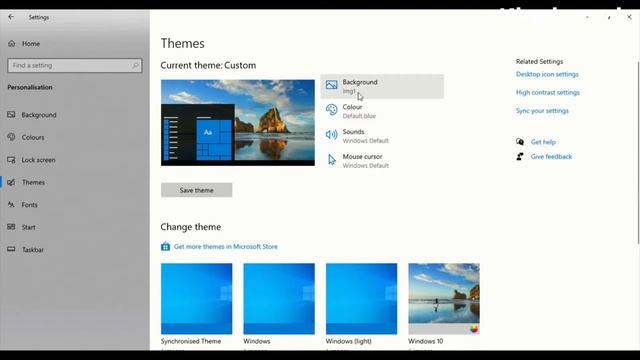Click the Lock screen icon in the sidebar
This screenshot has height=360, width=640.
pyautogui.click(x=11, y=160)
